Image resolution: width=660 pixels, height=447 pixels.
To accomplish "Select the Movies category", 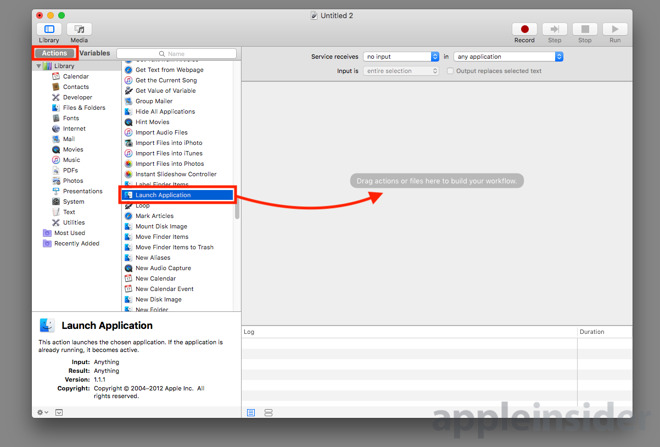I will click(x=73, y=149).
